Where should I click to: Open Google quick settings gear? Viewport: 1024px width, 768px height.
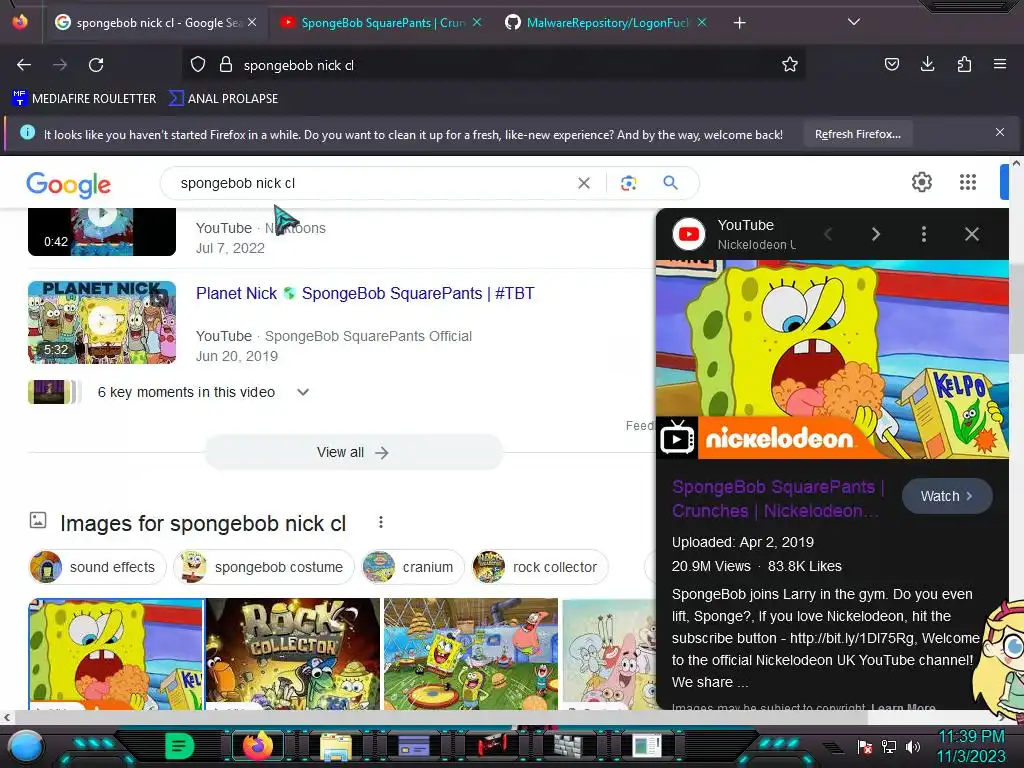tap(921, 182)
